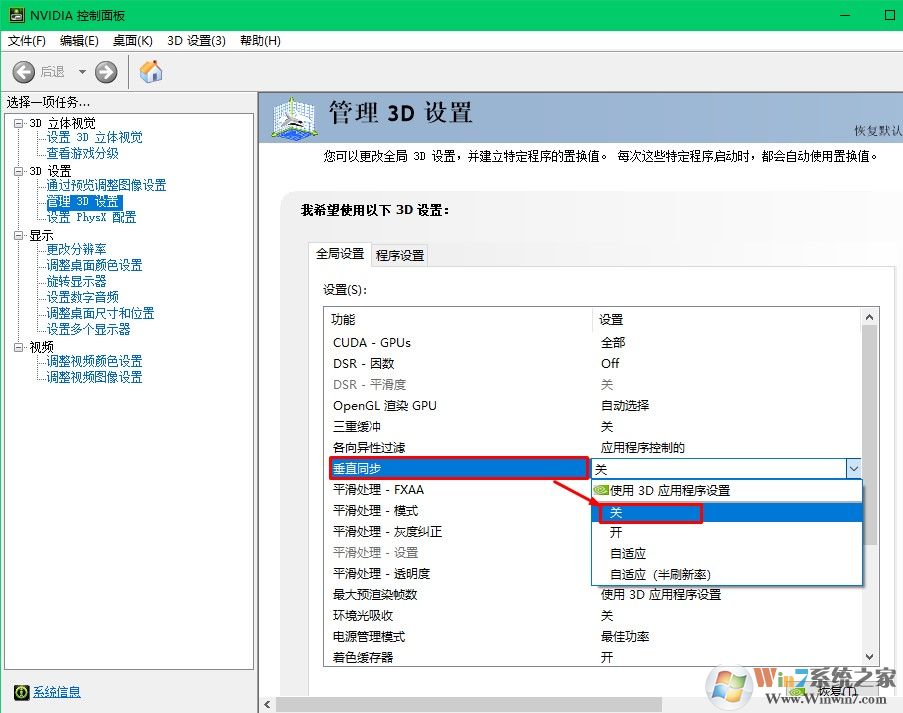Select 设置 PhysX 配置 in the task tree

pyautogui.click(x=91, y=217)
